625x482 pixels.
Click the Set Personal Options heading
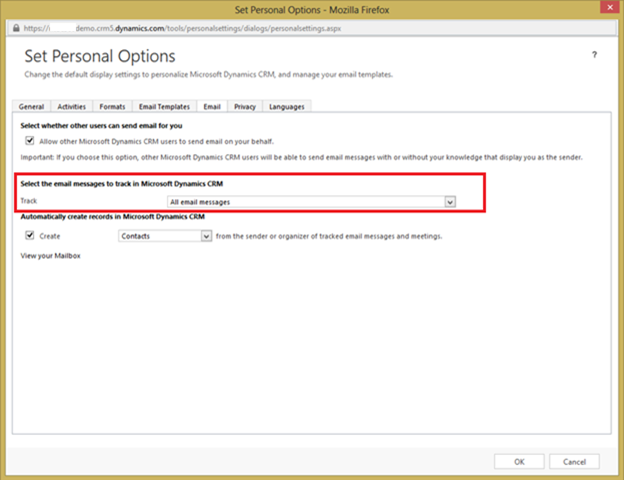point(100,56)
